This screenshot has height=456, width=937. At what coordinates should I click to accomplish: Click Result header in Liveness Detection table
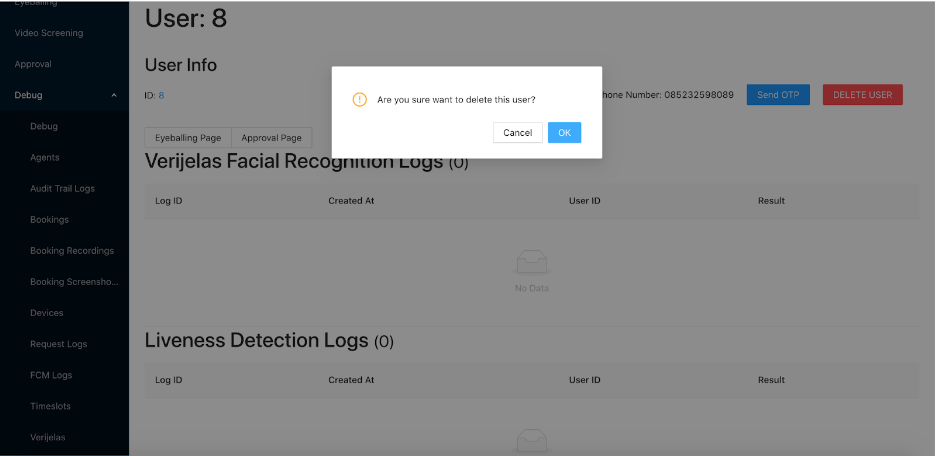771,380
